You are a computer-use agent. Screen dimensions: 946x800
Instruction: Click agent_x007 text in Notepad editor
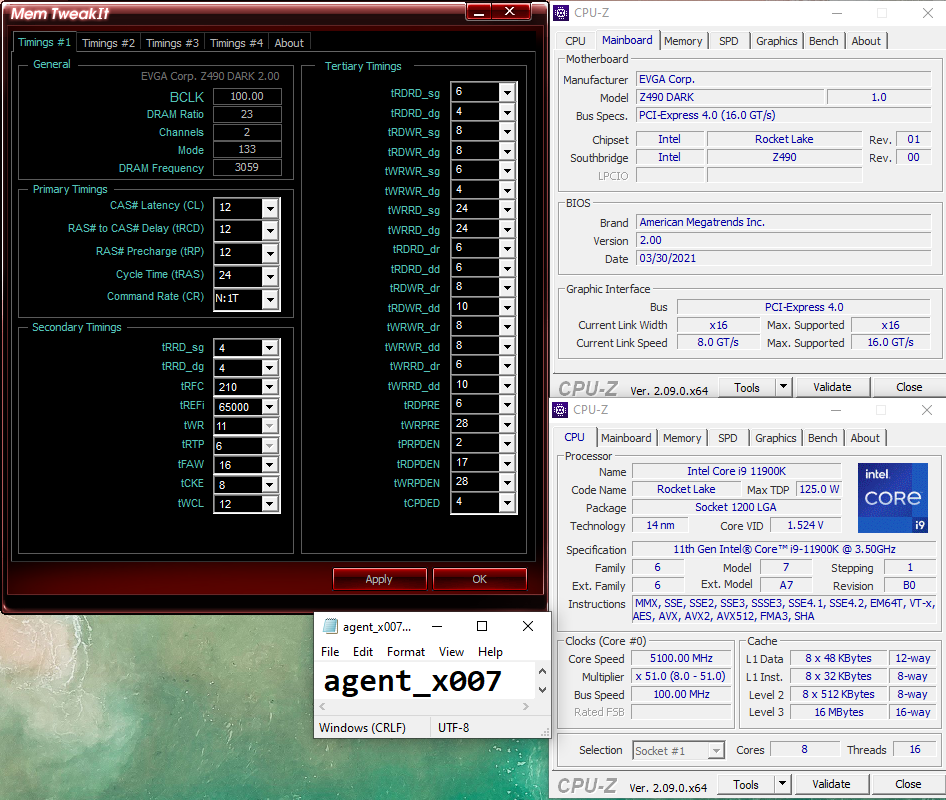pyautogui.click(x=413, y=681)
